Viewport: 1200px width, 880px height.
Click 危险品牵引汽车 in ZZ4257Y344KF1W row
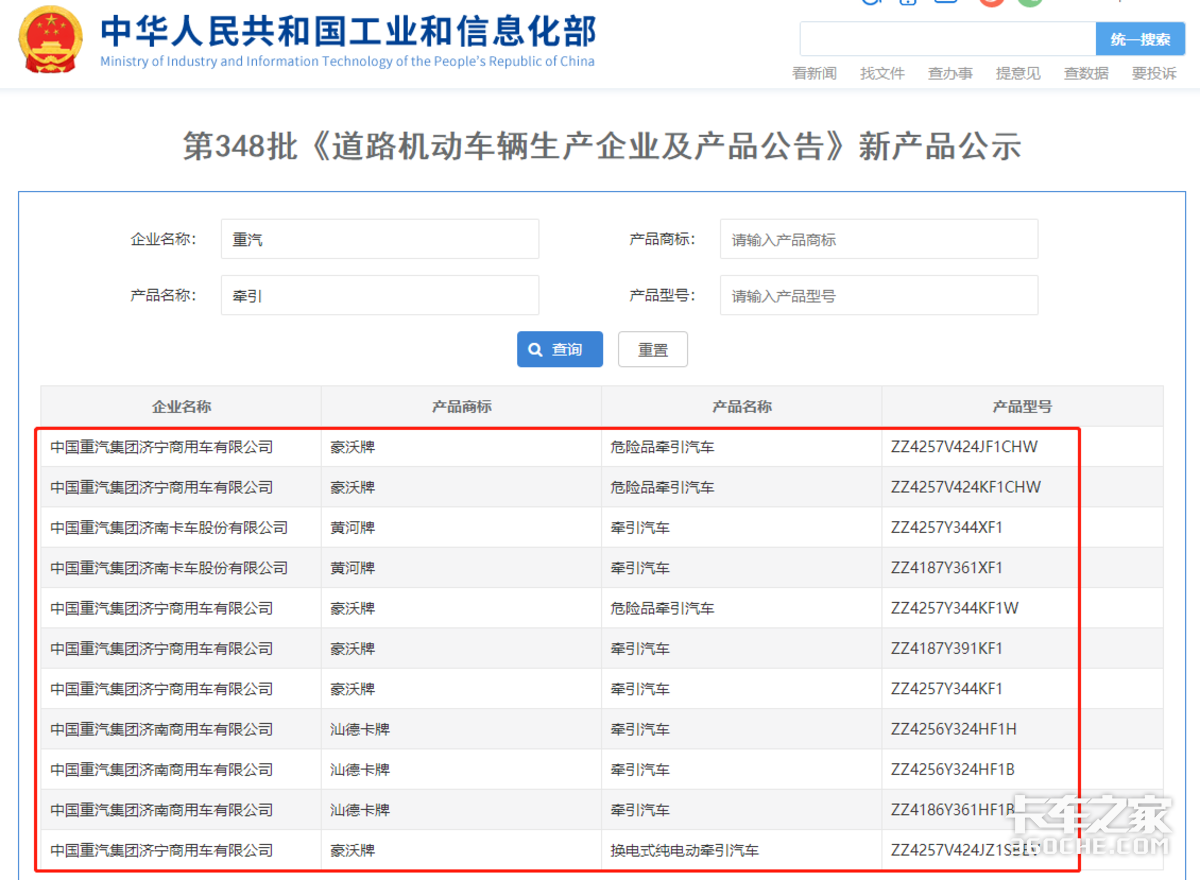[x=662, y=608]
